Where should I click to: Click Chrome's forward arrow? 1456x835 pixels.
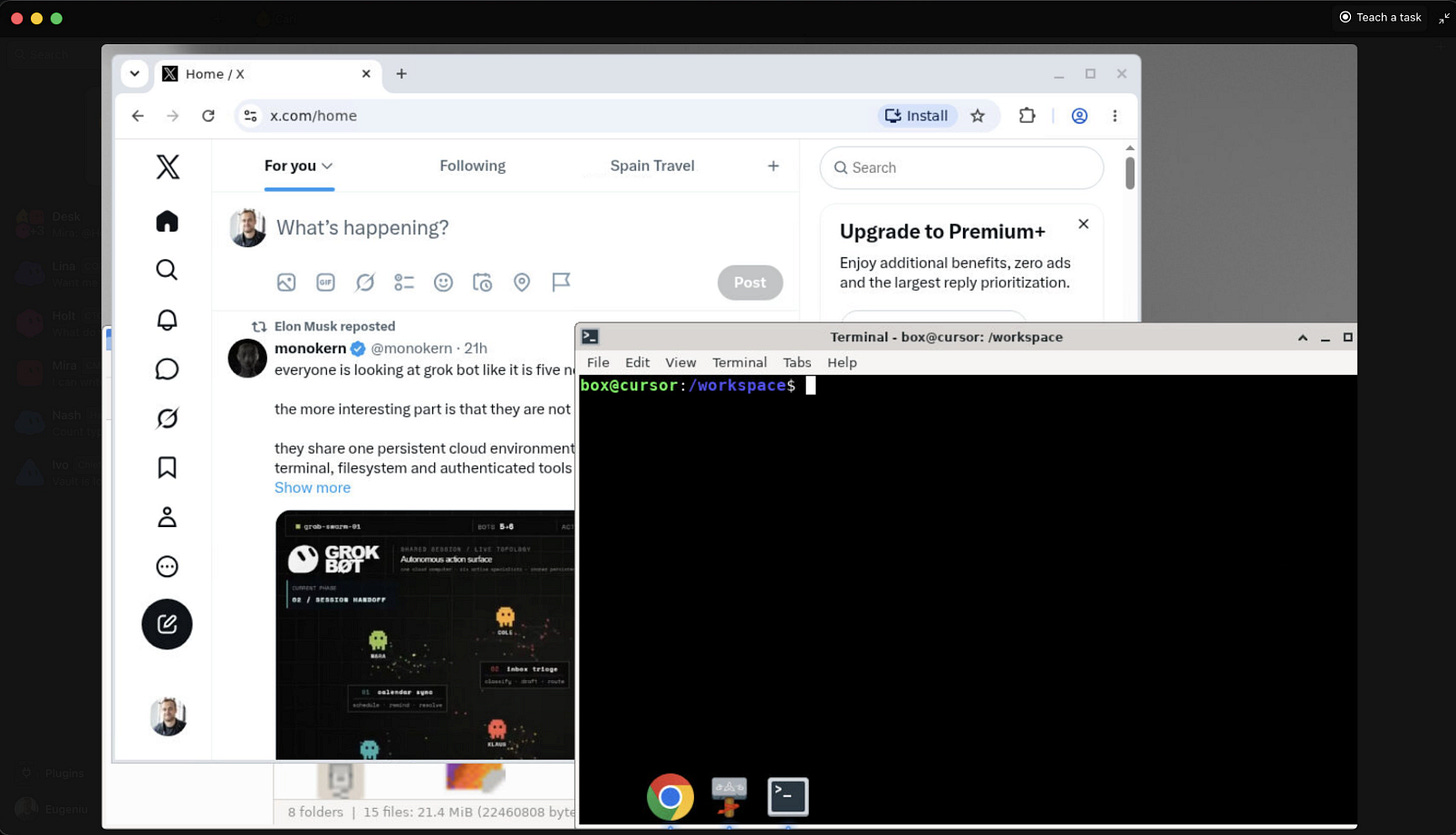pyautogui.click(x=173, y=116)
